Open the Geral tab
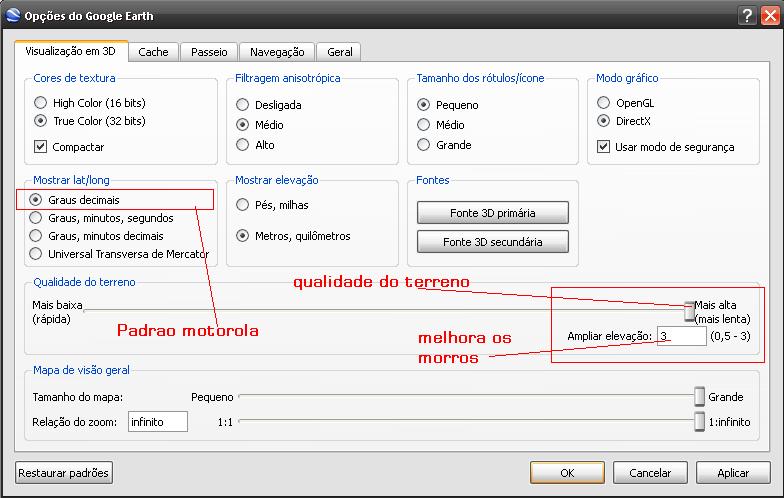Viewport: 784px width, 498px height. (x=340, y=52)
